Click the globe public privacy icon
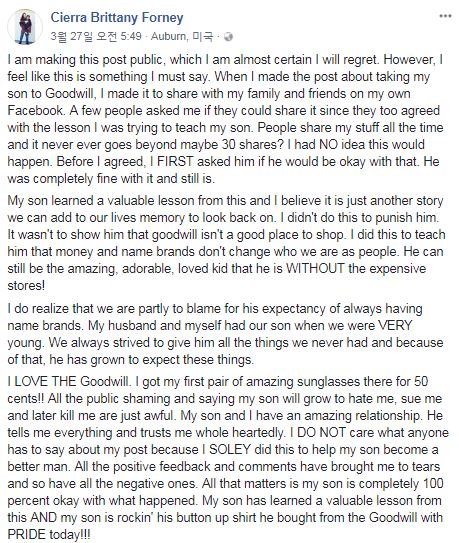Viewport: 459px width, 543px height. point(228,36)
